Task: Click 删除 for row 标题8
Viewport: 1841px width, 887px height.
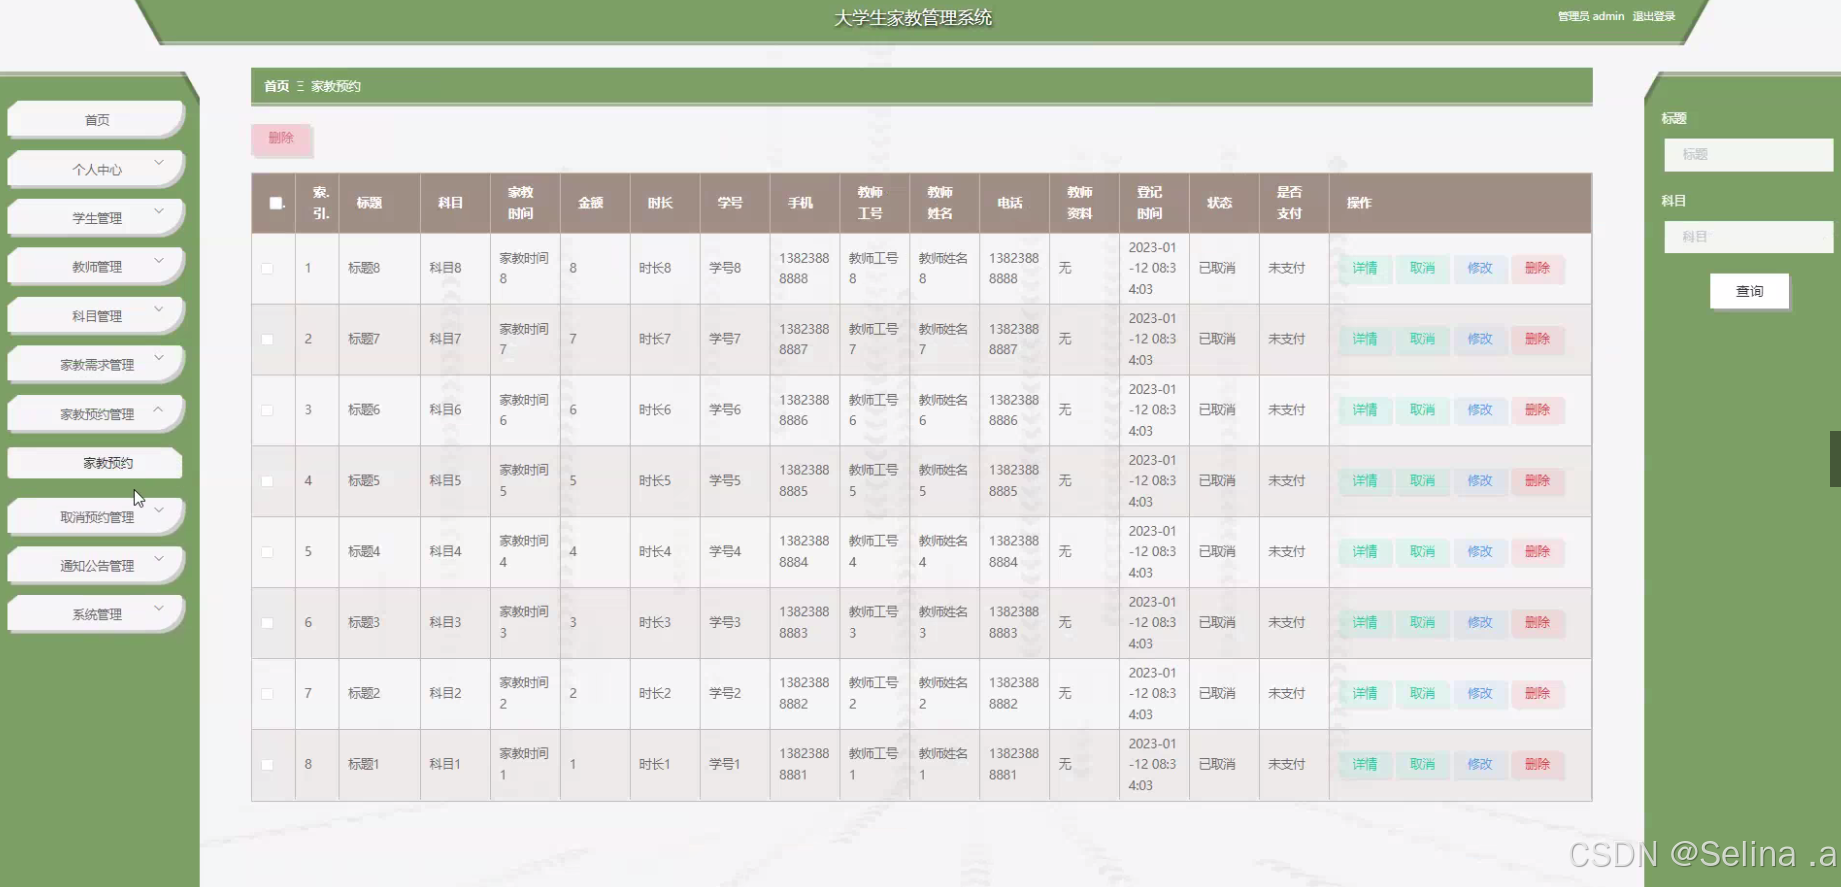Action: pos(1537,268)
